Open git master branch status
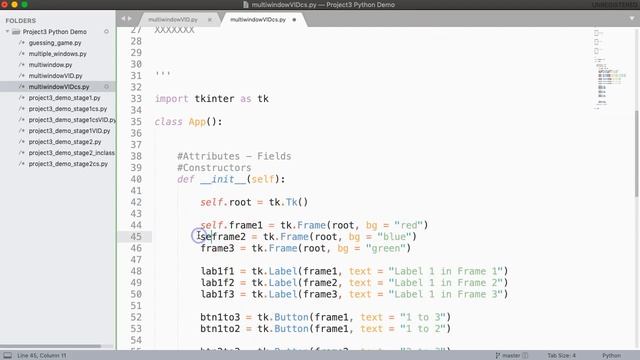640x360 pixels. pyautogui.click(x=511, y=356)
